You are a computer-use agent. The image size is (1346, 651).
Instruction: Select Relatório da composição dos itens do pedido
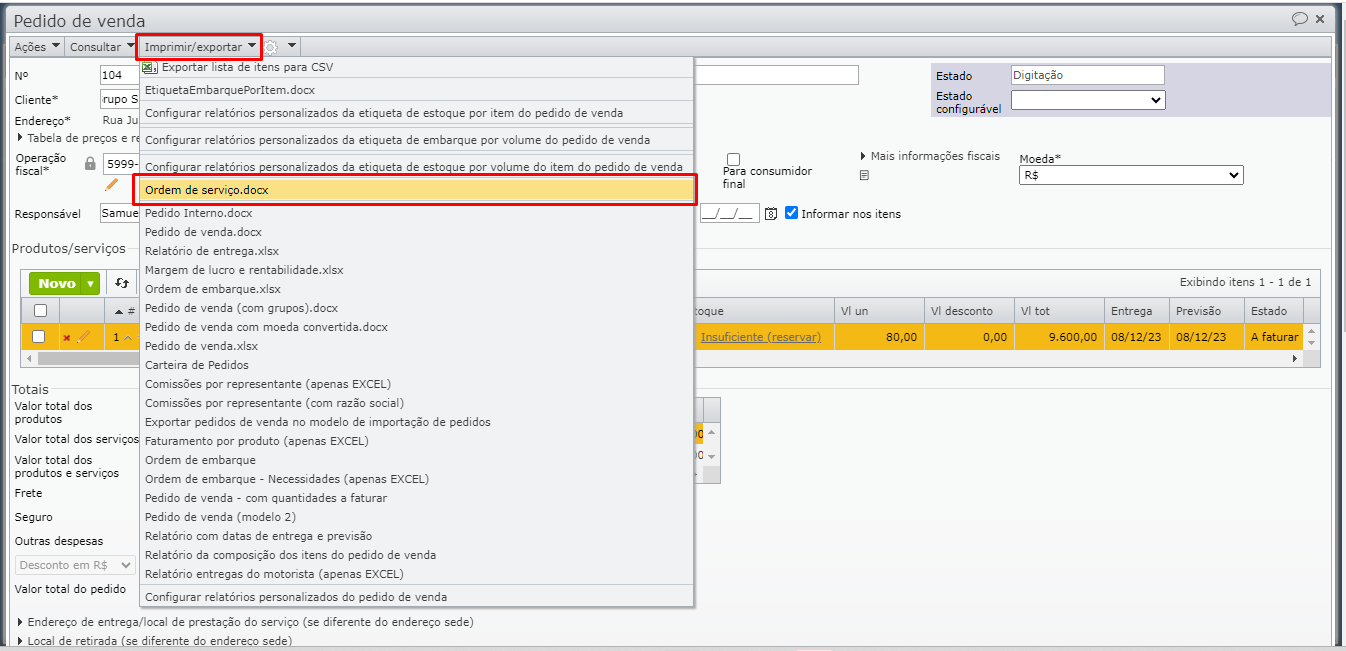(x=416, y=555)
